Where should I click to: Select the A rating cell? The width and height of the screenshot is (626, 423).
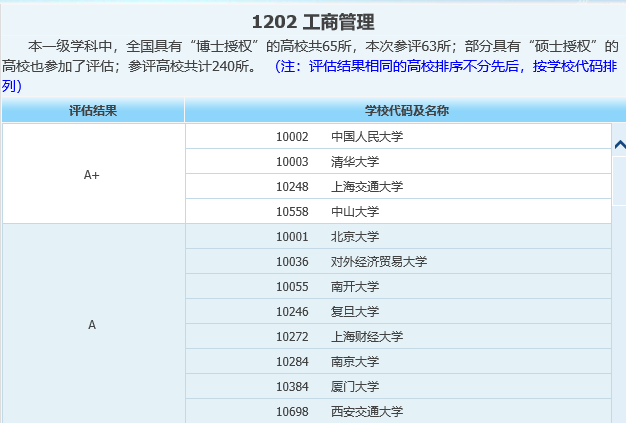pos(92,325)
